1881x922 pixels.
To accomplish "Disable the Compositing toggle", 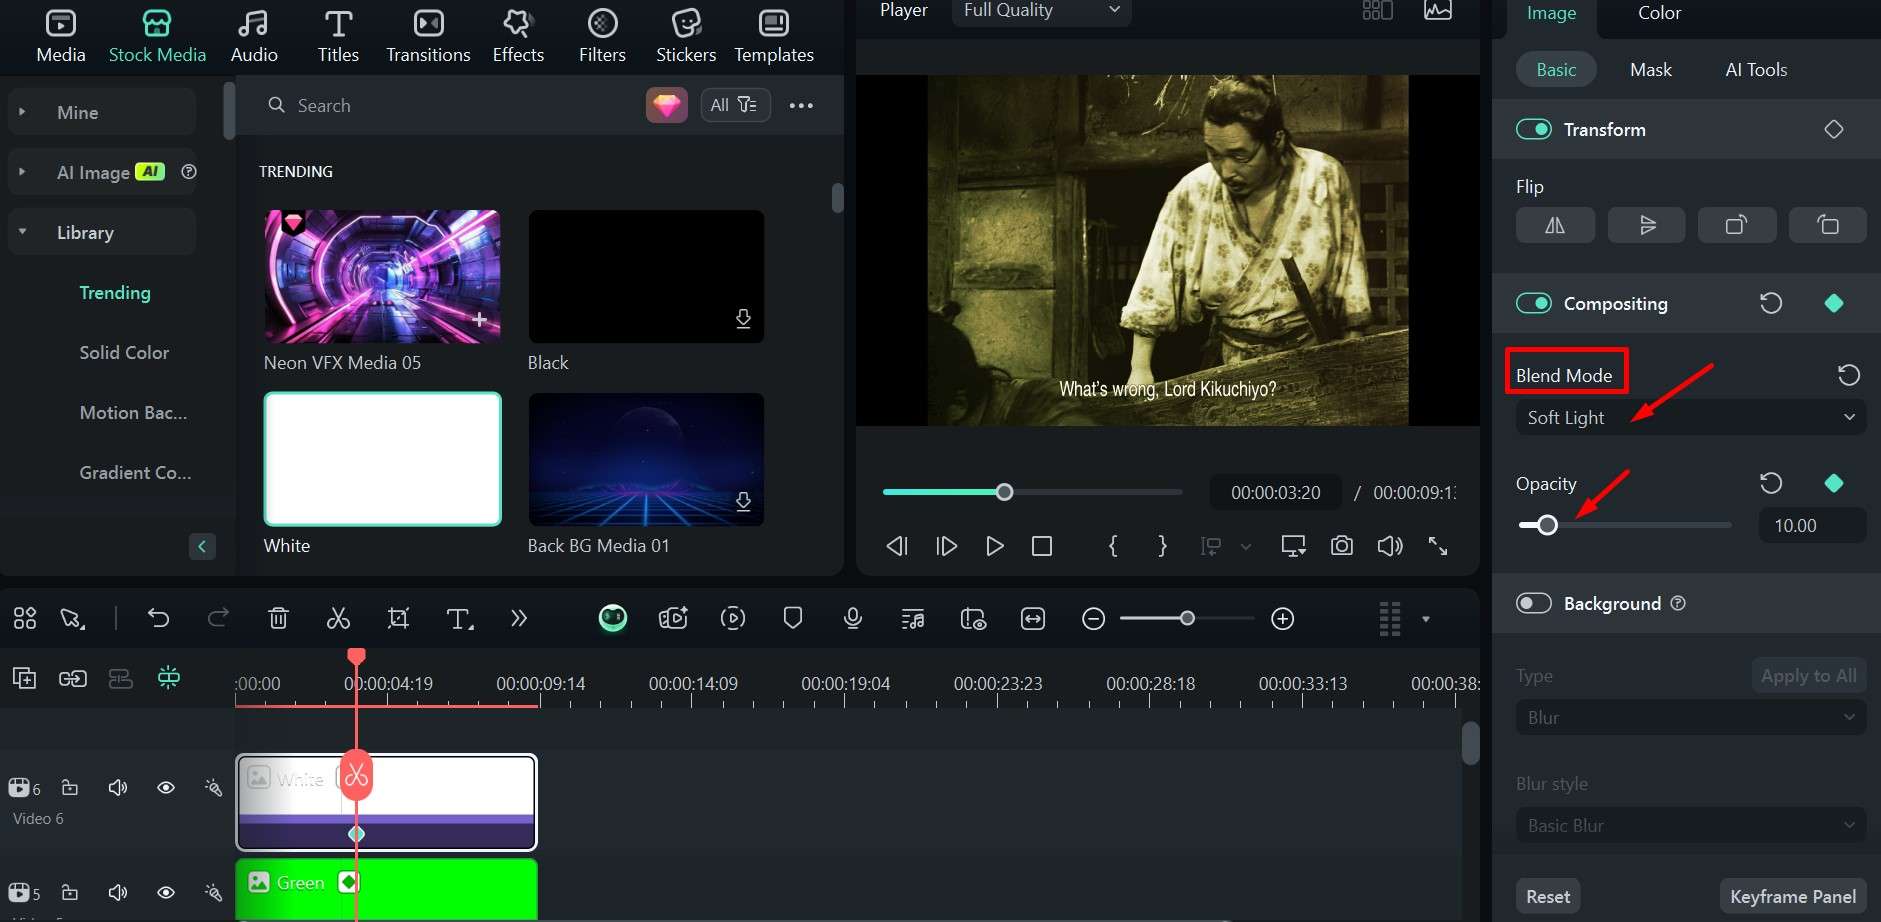I will pyautogui.click(x=1533, y=303).
